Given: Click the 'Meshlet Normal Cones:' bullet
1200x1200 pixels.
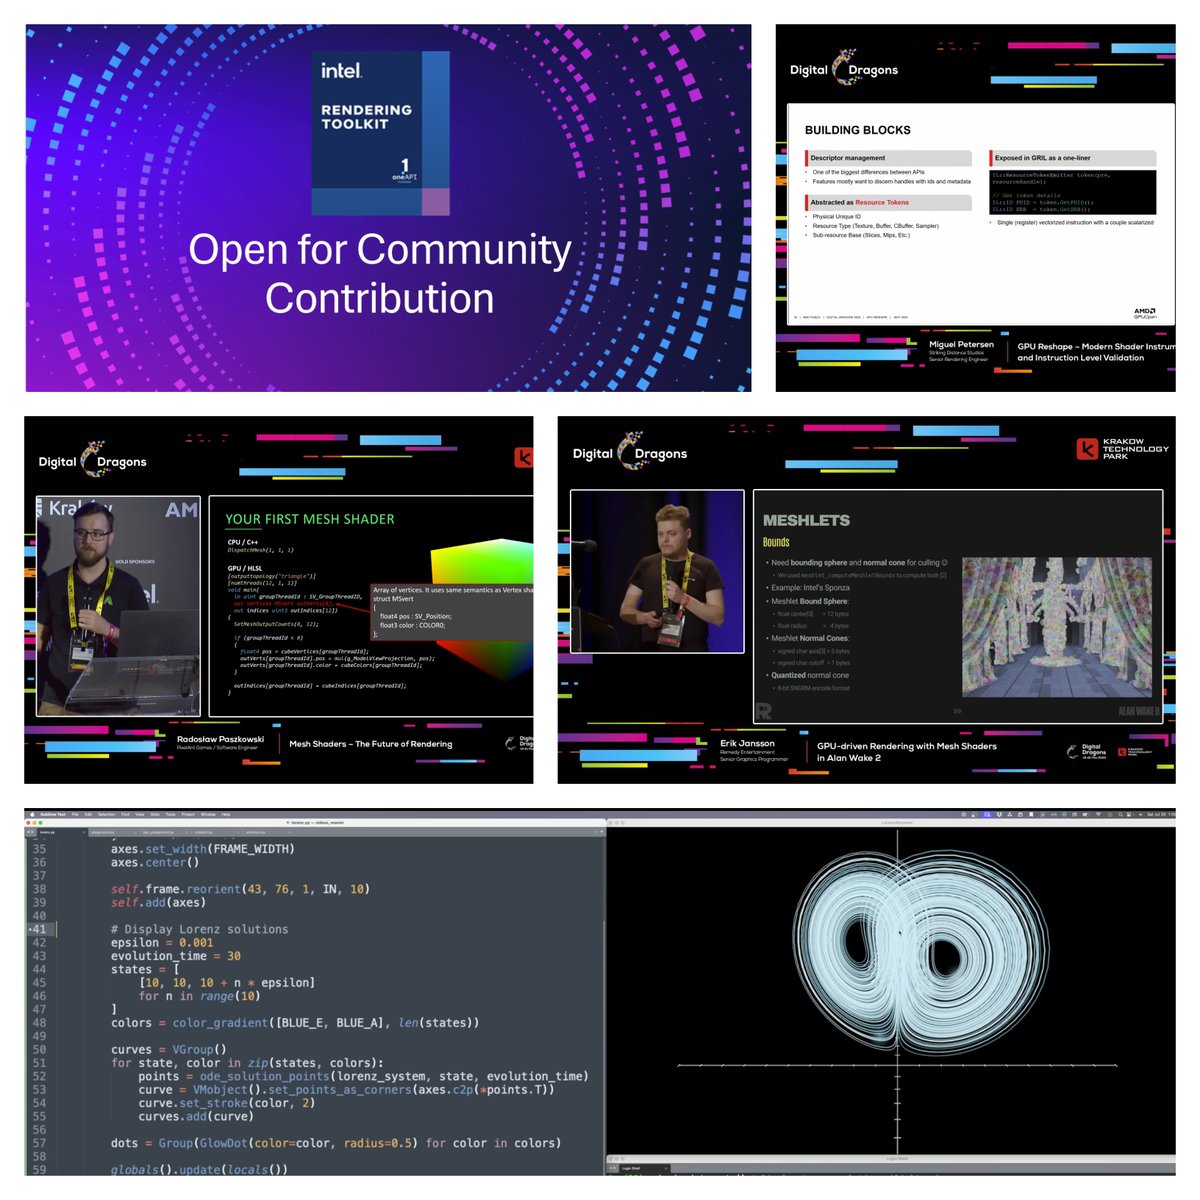Looking at the screenshot, I should [x=809, y=638].
